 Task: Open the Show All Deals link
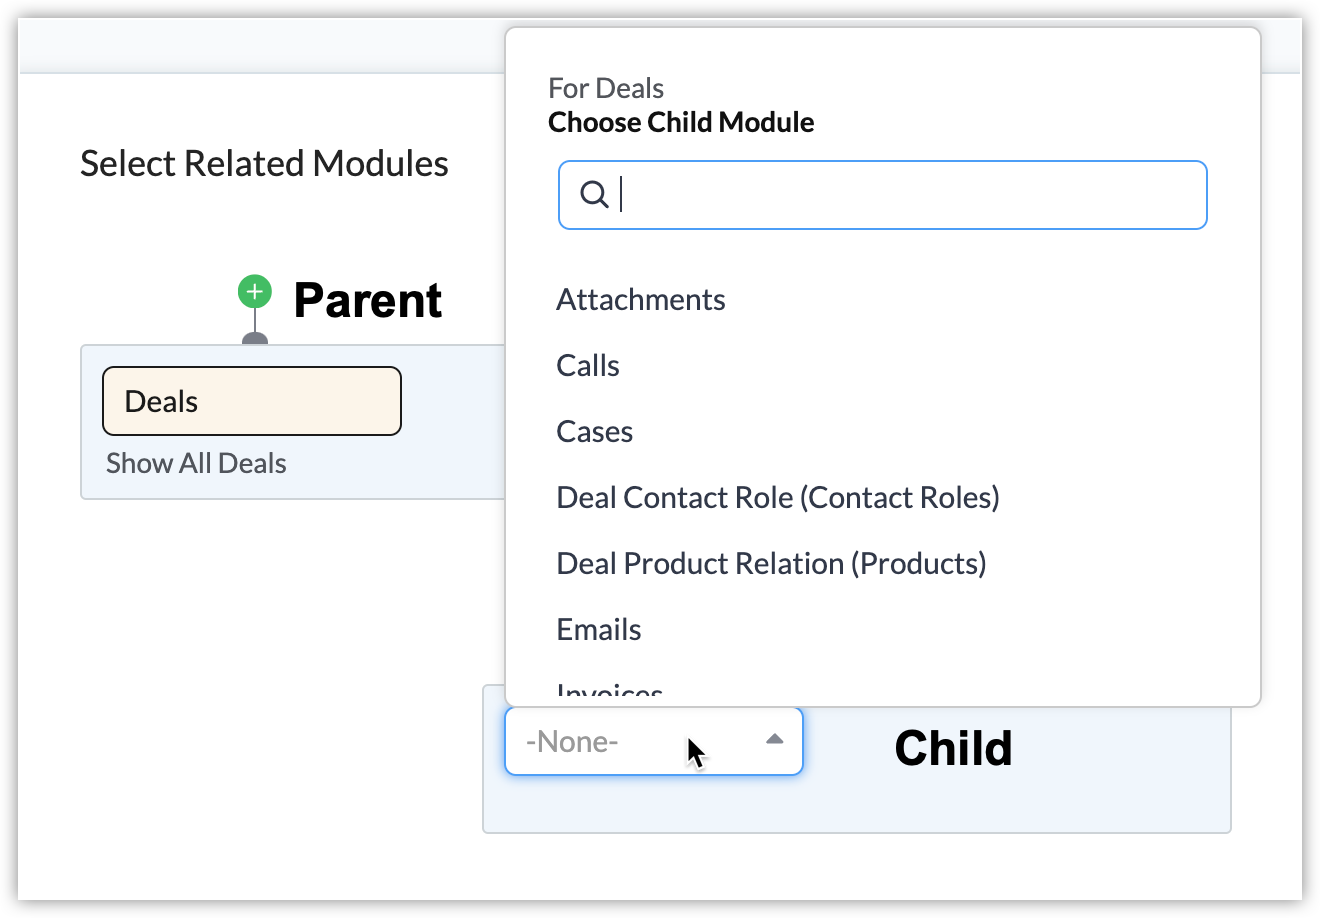[196, 463]
